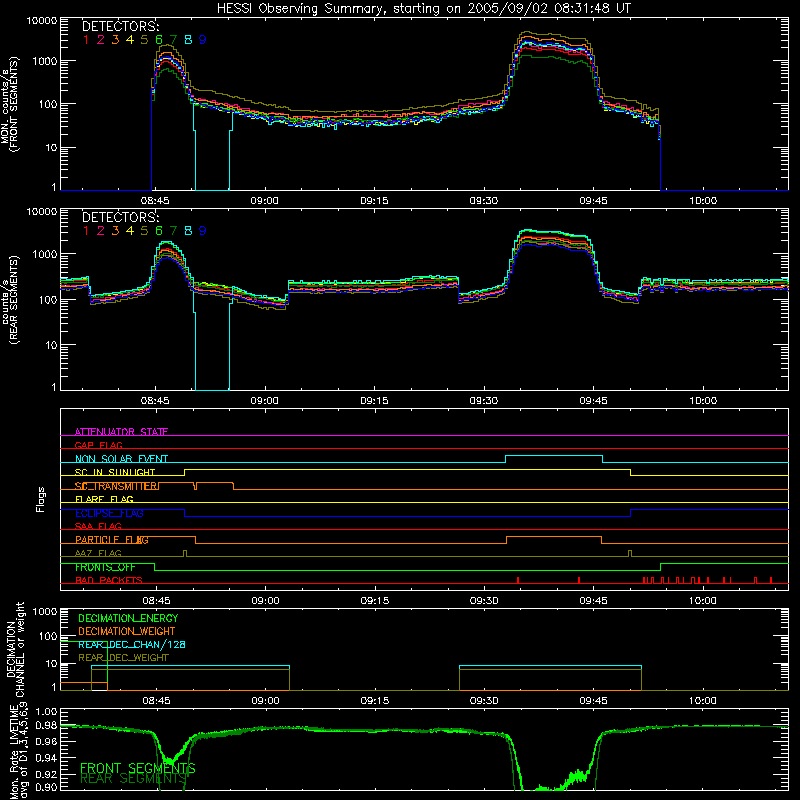Select detector 5 label in front segments legend
Image resolution: width=800 pixels, height=800 pixels.
pos(144,40)
